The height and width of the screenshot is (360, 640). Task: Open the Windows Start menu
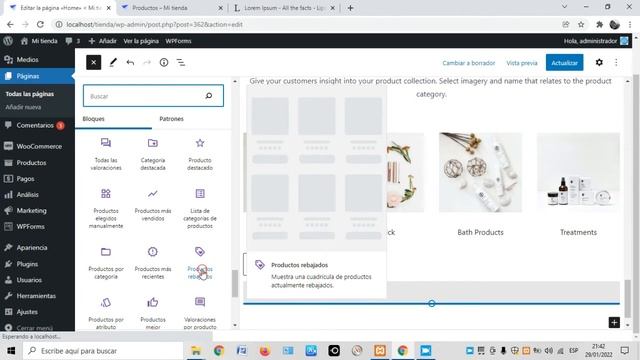coord(11,351)
